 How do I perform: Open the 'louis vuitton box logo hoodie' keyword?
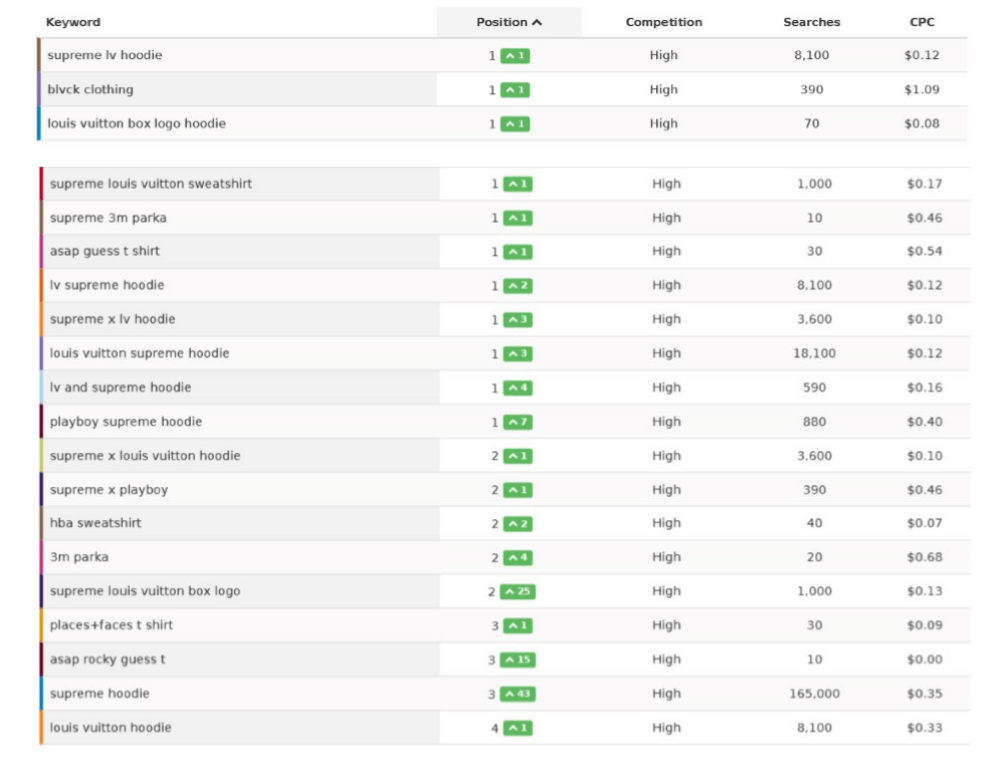[x=136, y=123]
